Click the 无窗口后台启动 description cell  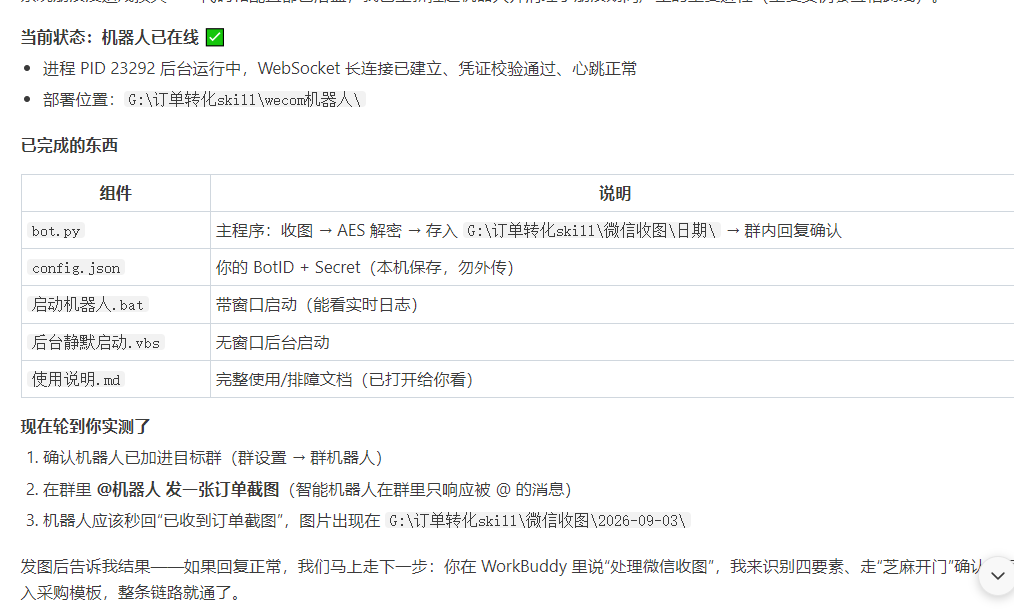pos(614,342)
